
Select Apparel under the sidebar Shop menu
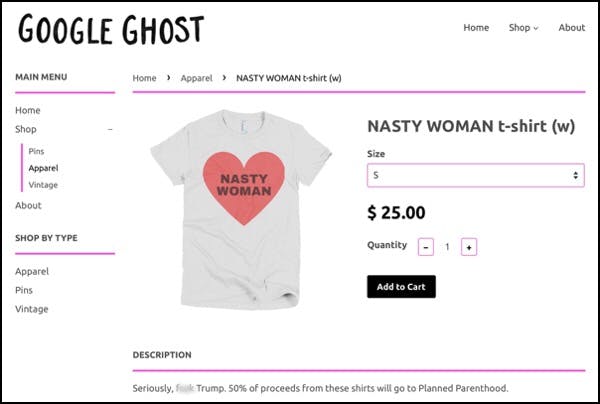coord(43,168)
